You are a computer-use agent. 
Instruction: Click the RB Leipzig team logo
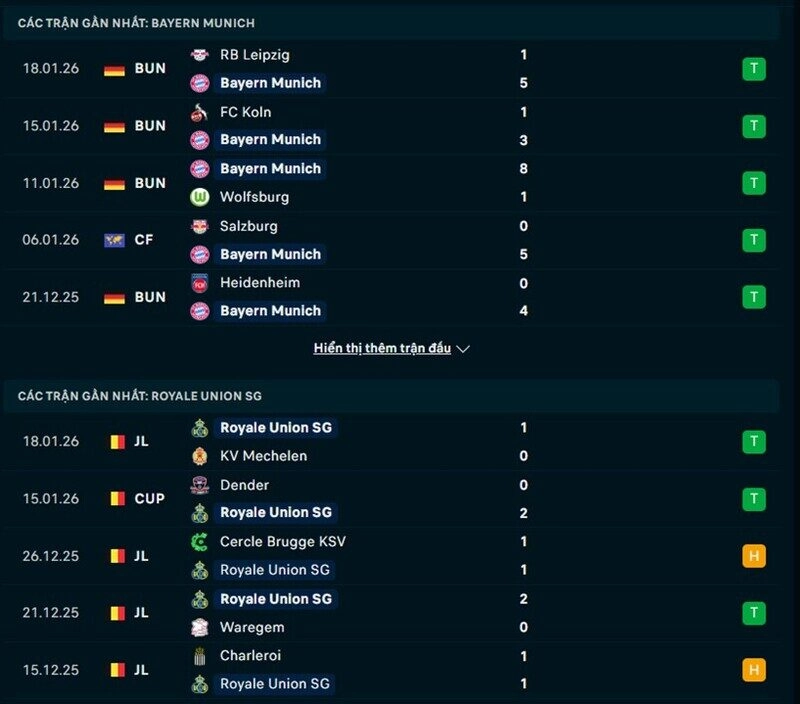click(x=200, y=55)
